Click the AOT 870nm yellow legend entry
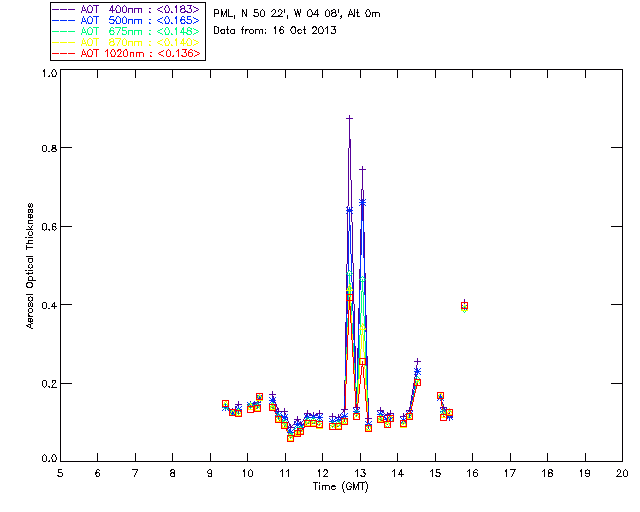This screenshot has height=512, width=640. coord(126,42)
